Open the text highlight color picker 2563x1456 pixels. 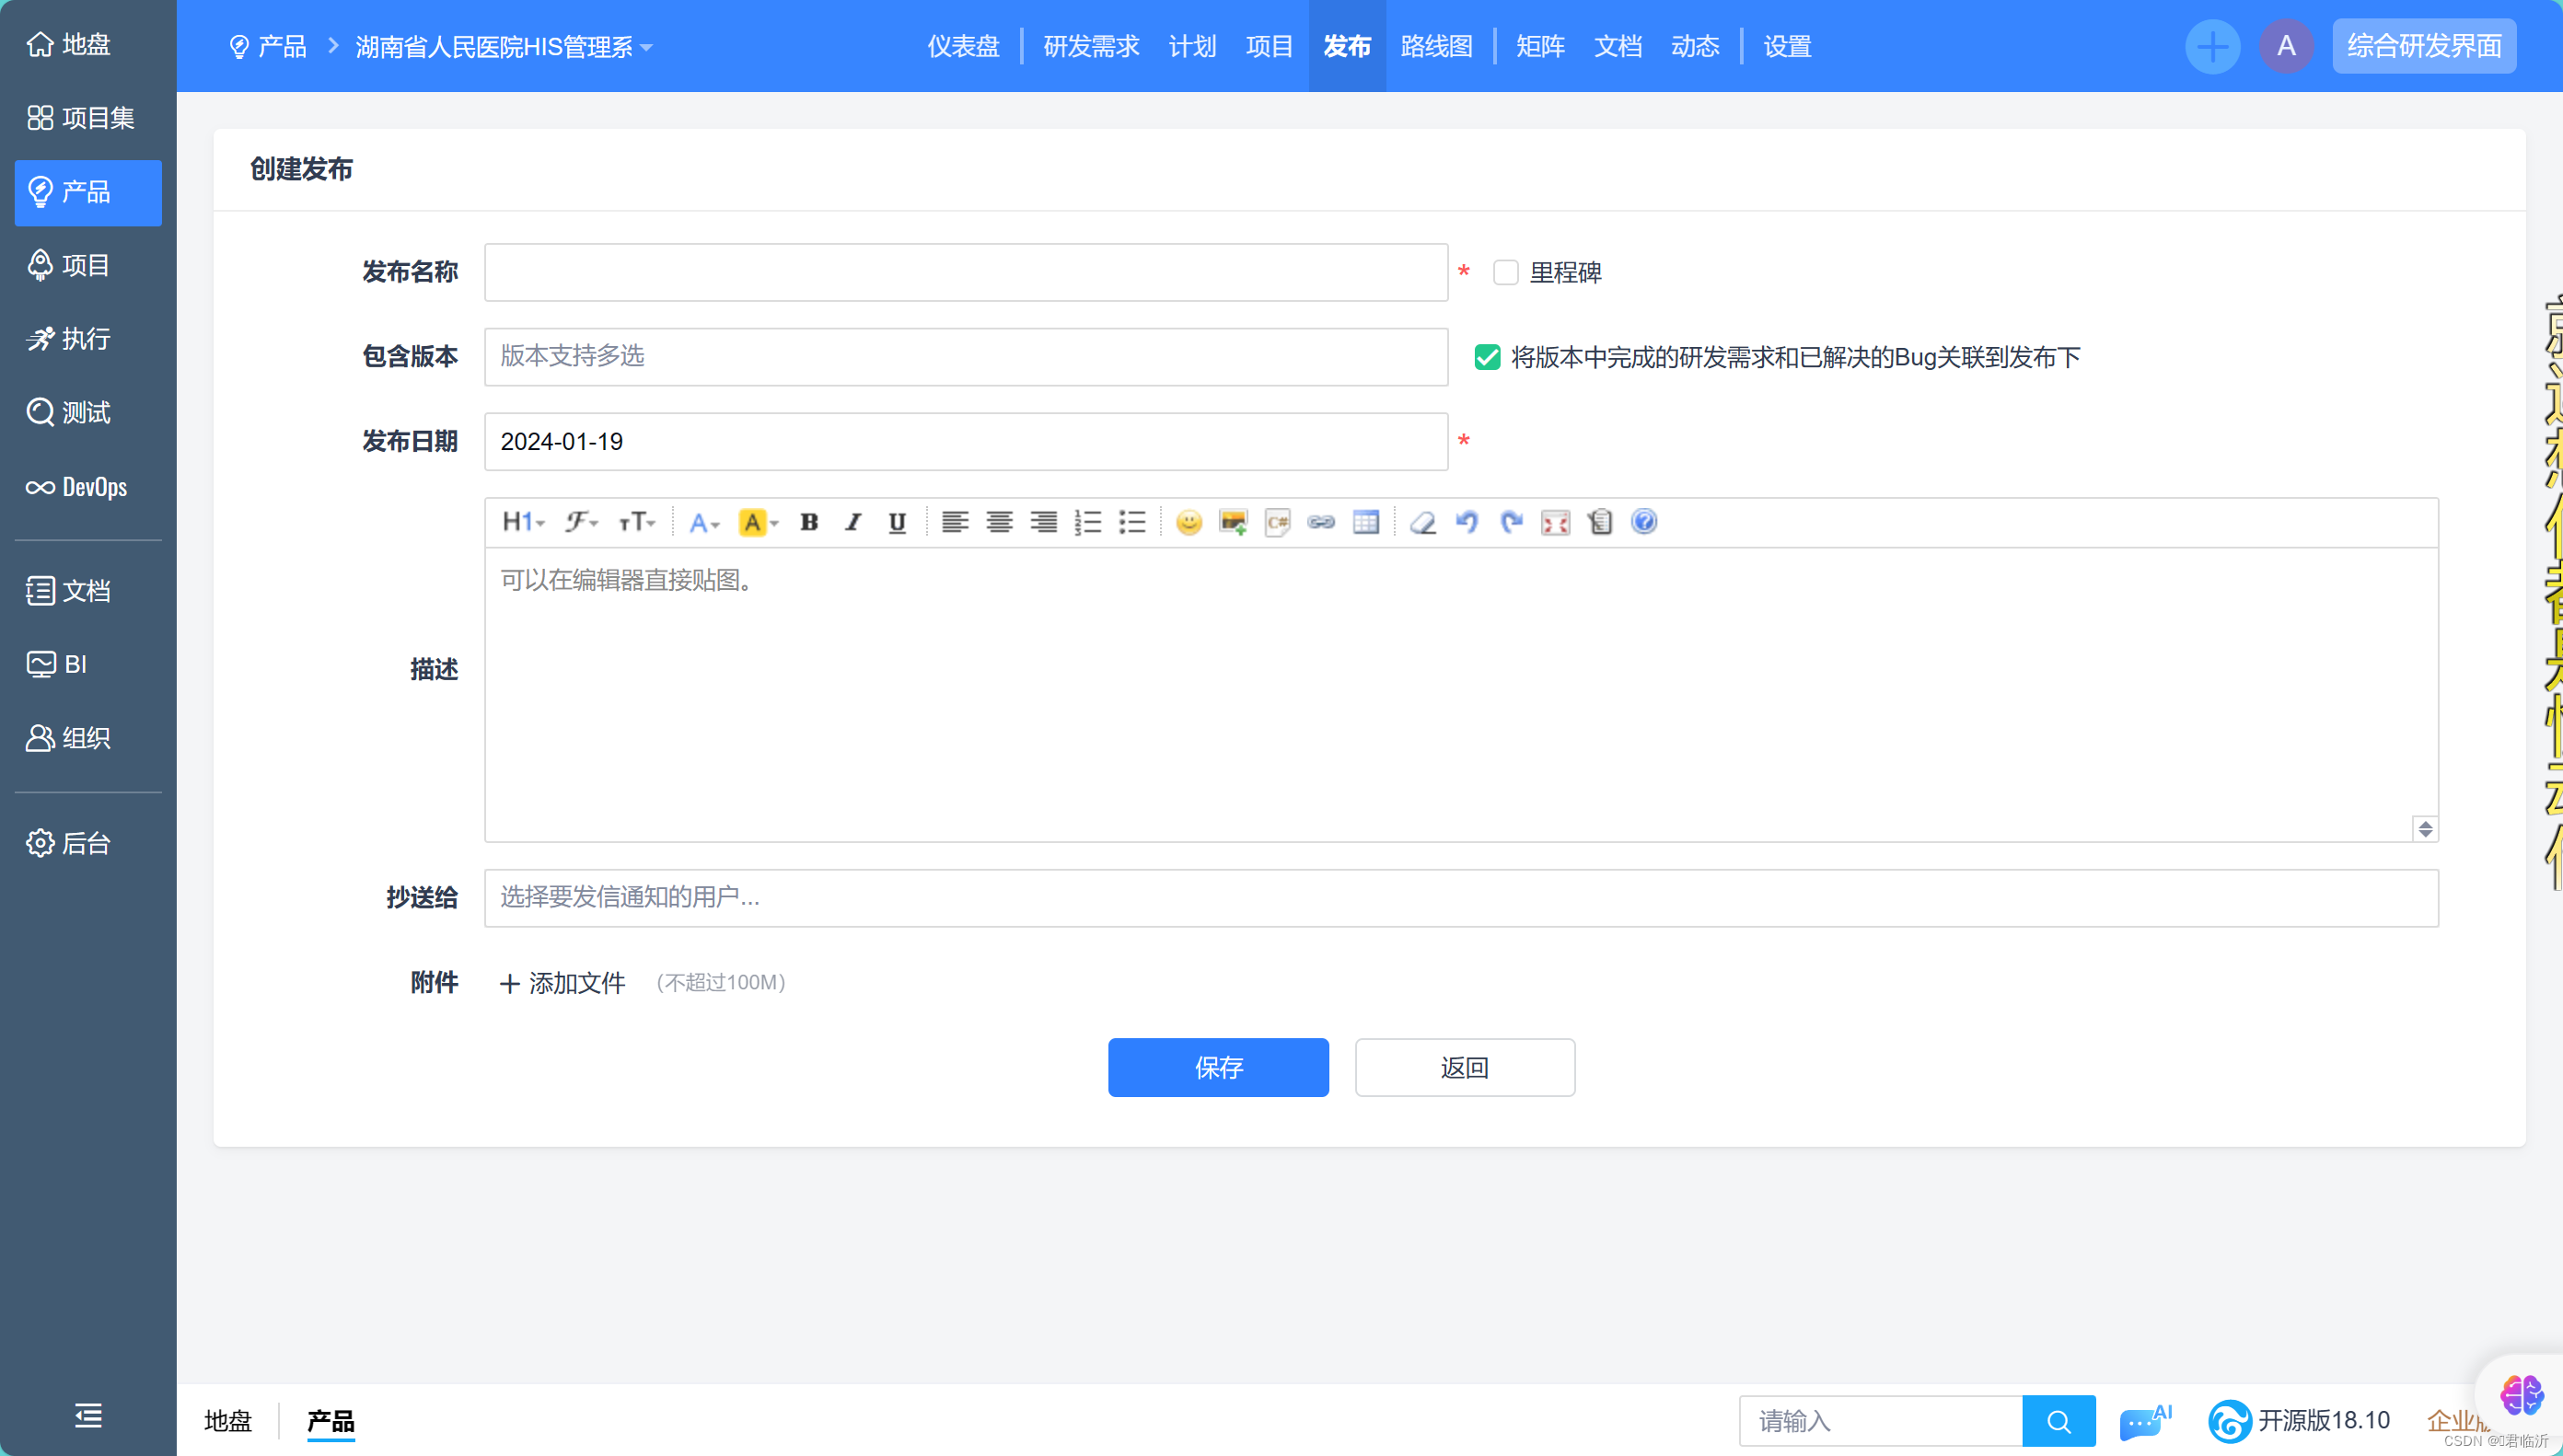click(757, 522)
